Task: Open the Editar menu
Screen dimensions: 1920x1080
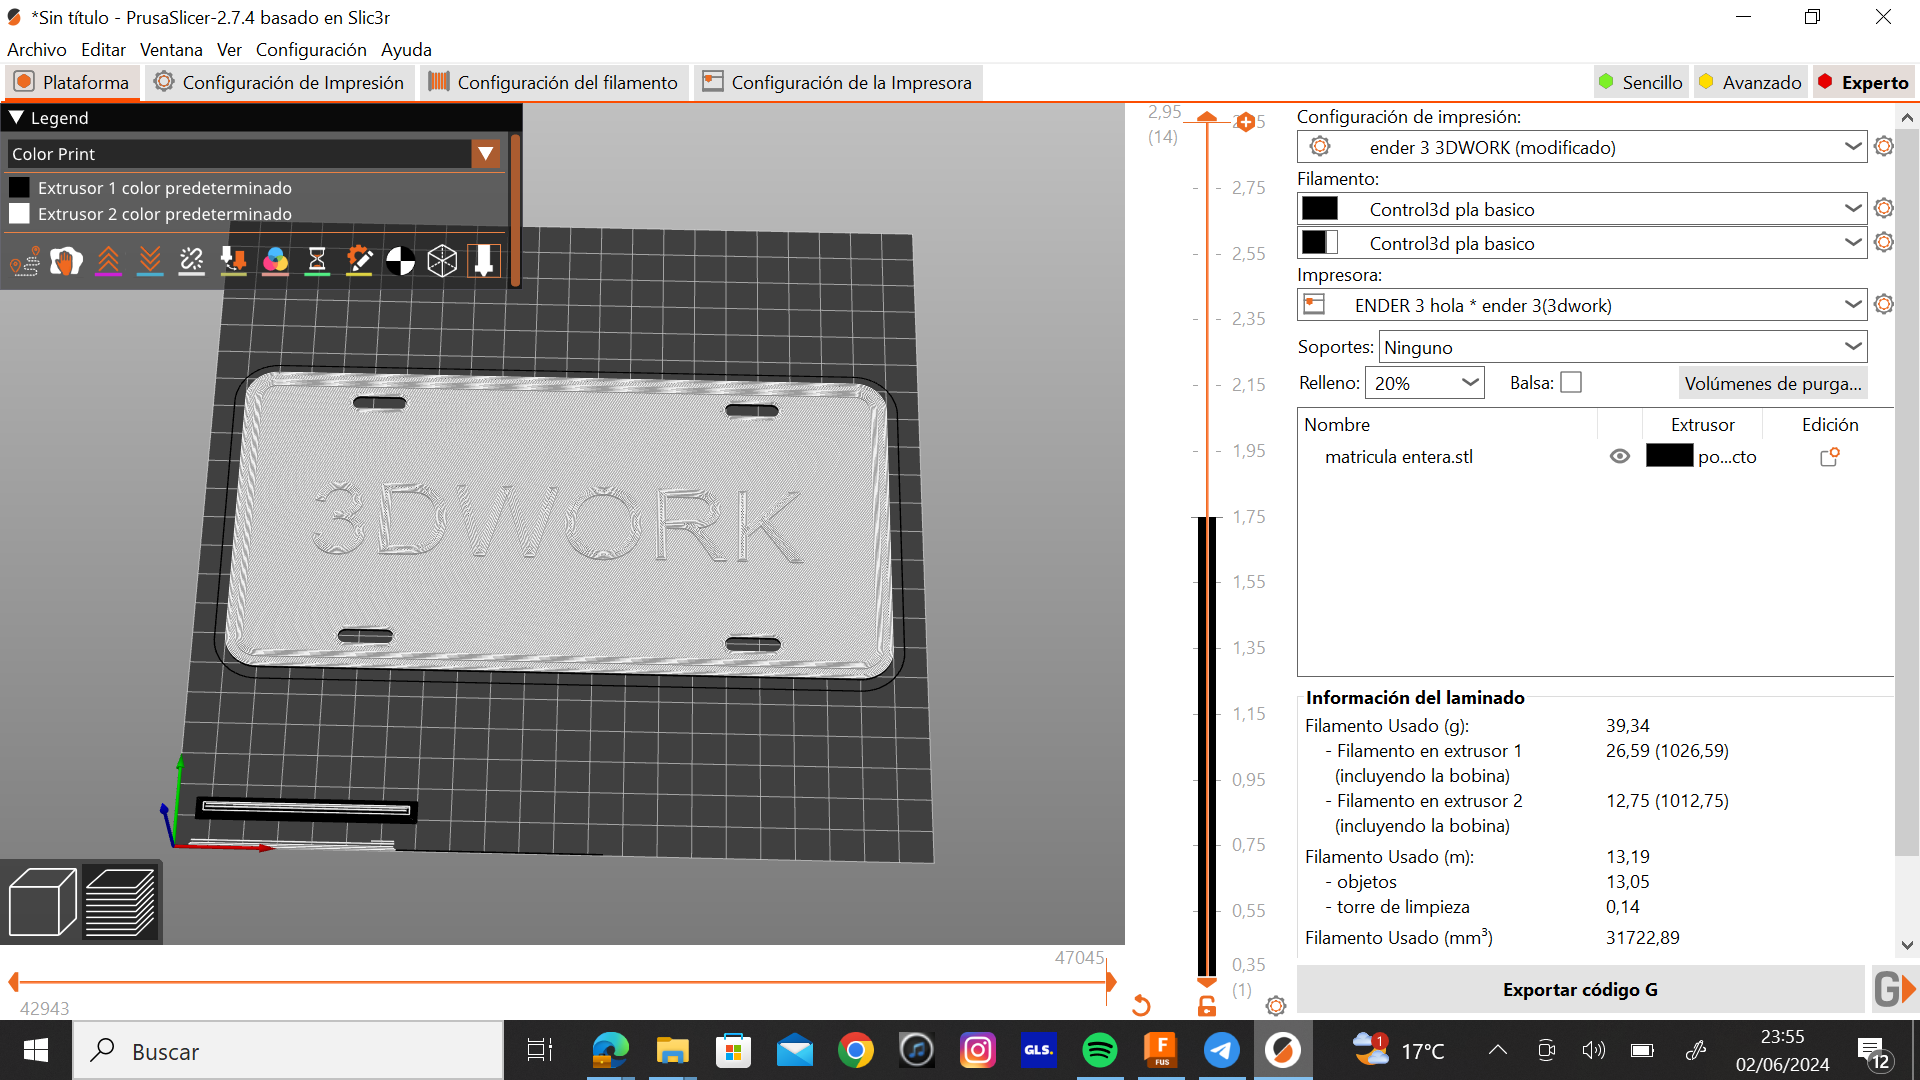Action: 103,50
